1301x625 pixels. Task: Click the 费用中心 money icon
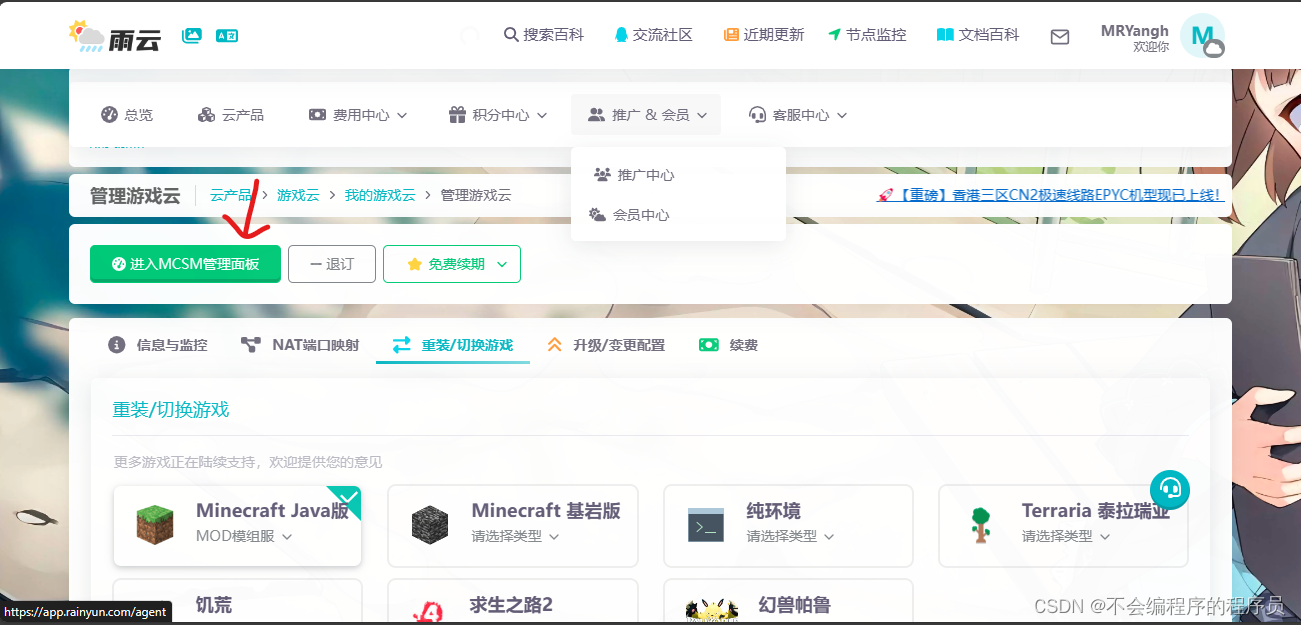[317, 115]
